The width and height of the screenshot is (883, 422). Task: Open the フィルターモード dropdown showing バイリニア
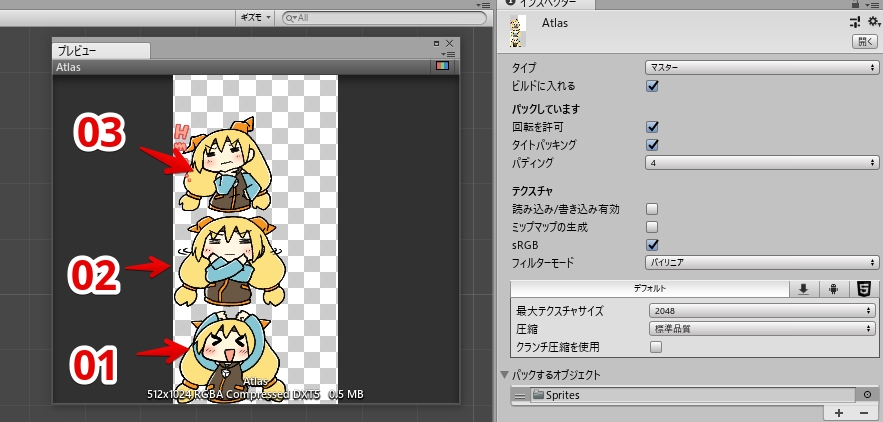tap(762, 263)
